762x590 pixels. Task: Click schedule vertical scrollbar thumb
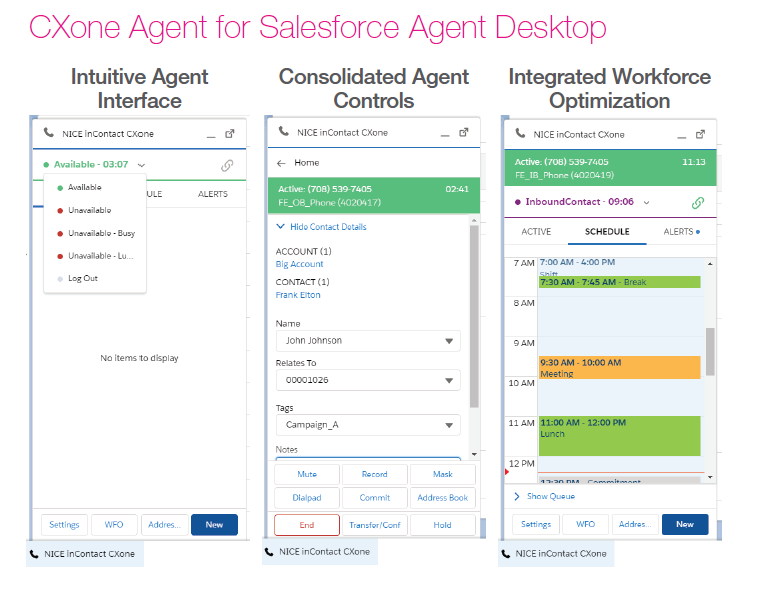(710, 352)
